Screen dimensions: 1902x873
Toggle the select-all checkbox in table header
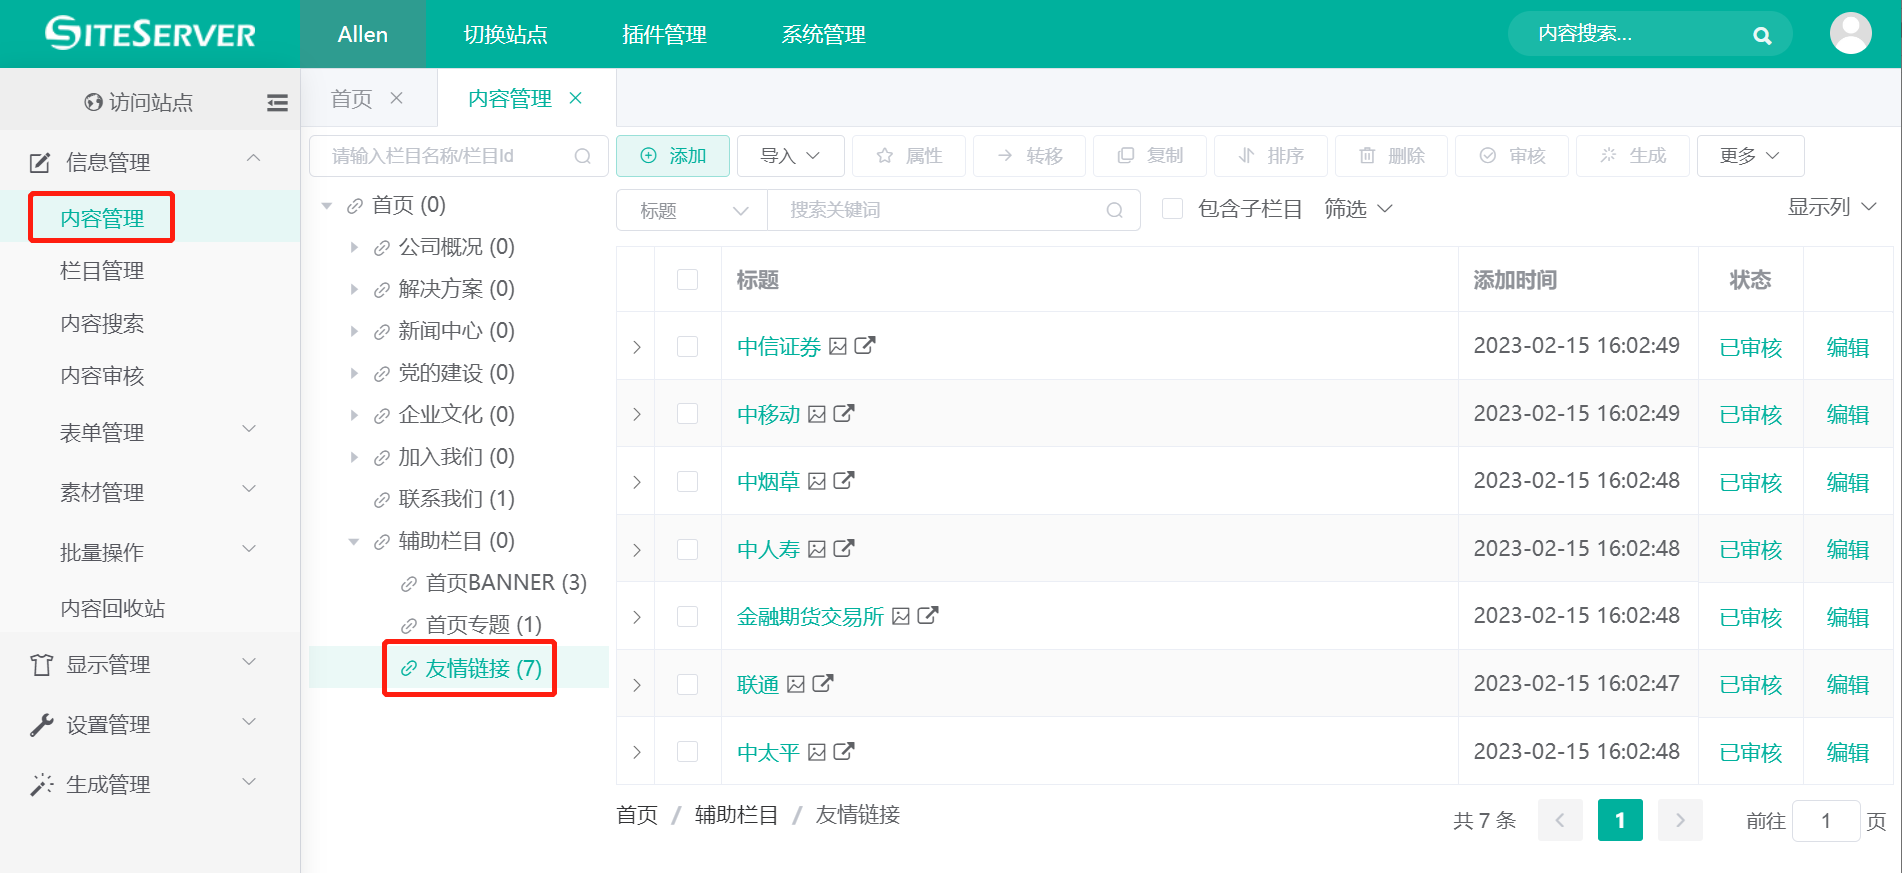coord(687,279)
